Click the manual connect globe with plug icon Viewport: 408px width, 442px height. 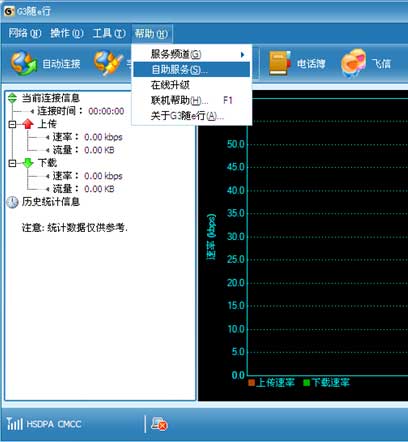(x=109, y=63)
